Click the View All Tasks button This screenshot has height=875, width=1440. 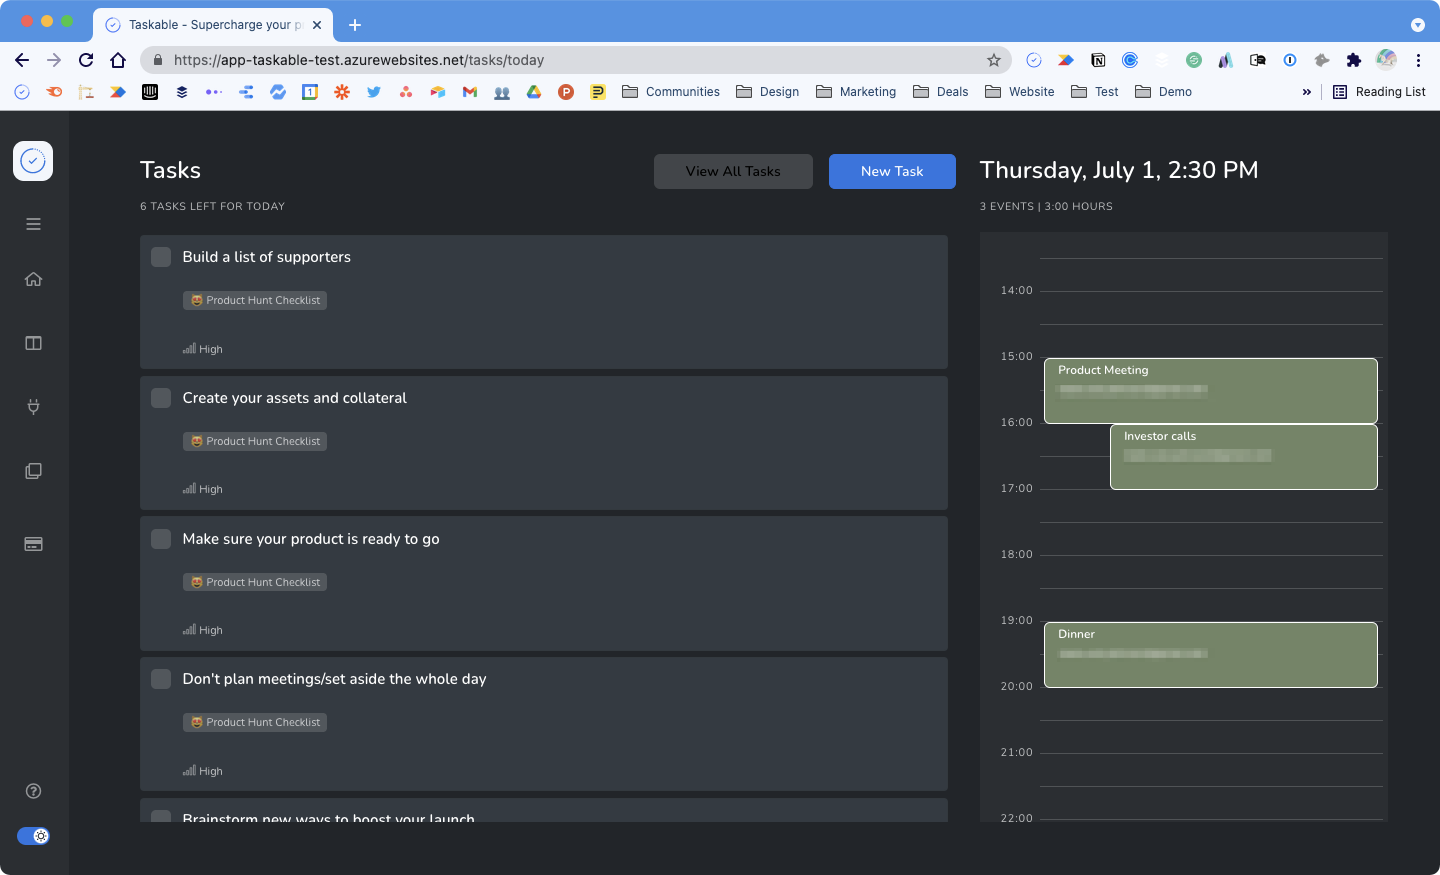click(733, 171)
